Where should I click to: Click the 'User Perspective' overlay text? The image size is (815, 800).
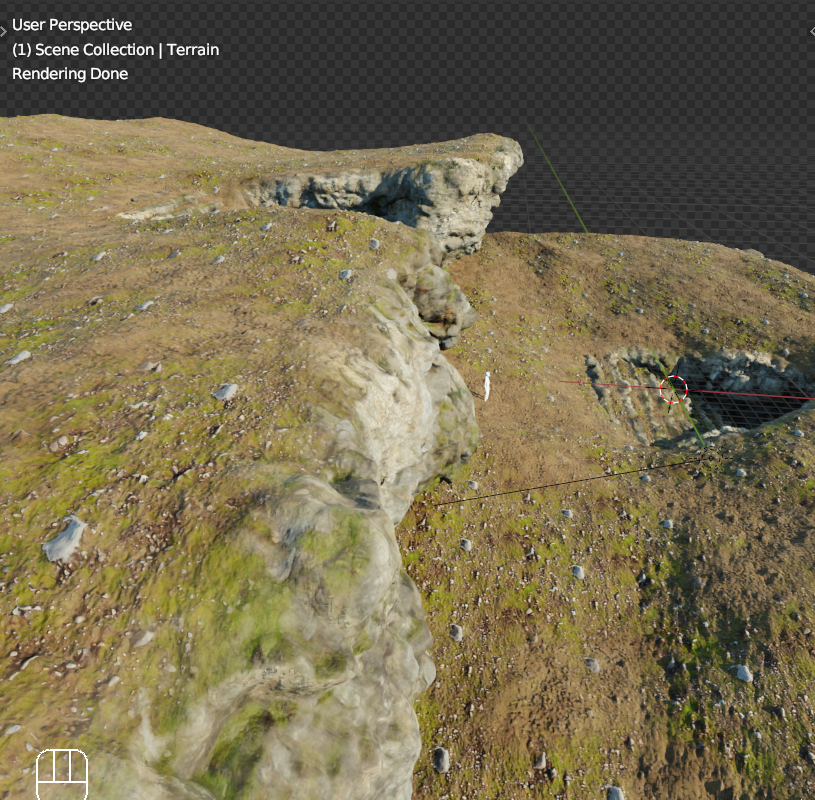pos(72,24)
